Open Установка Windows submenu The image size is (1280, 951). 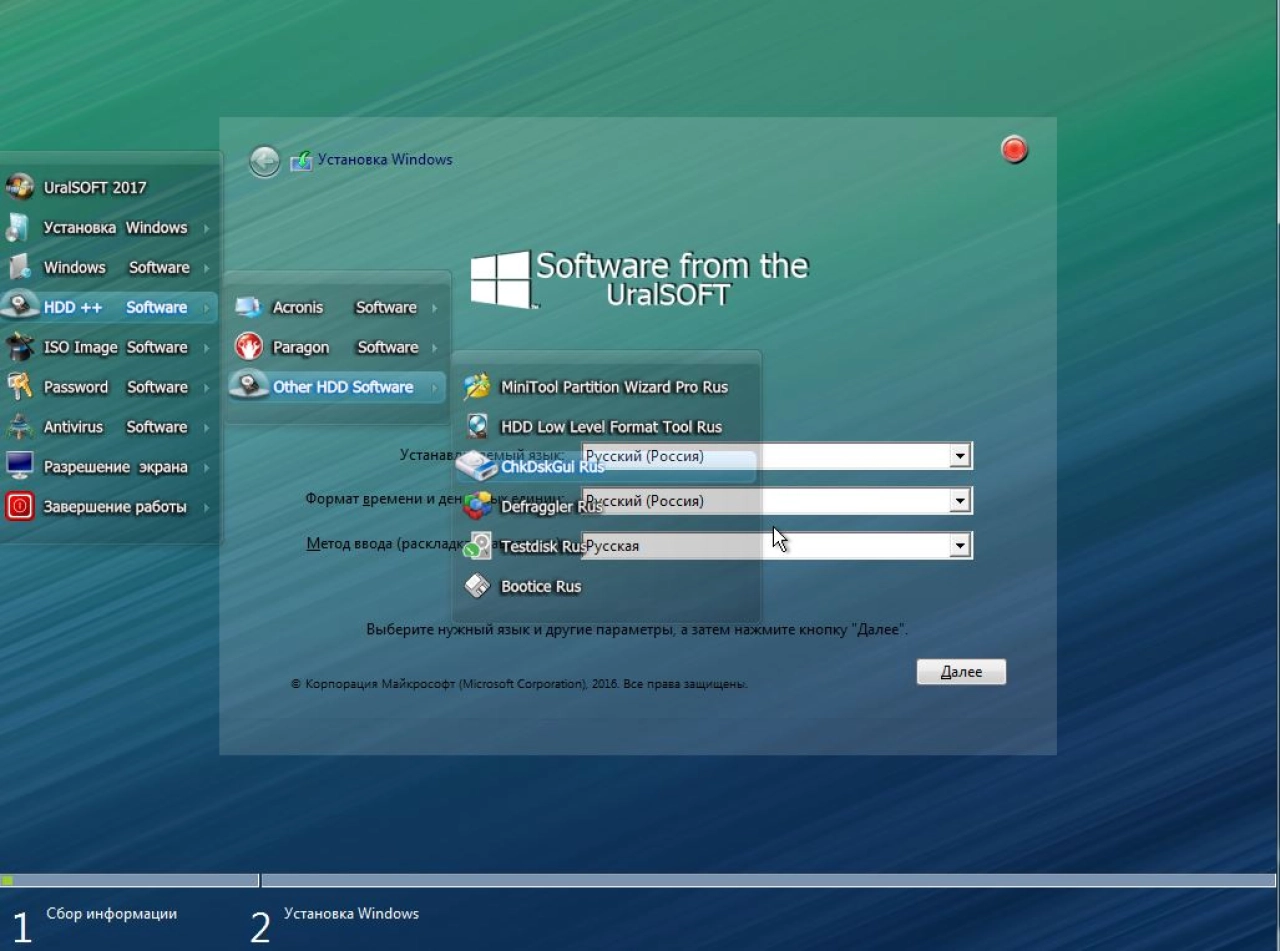110,227
